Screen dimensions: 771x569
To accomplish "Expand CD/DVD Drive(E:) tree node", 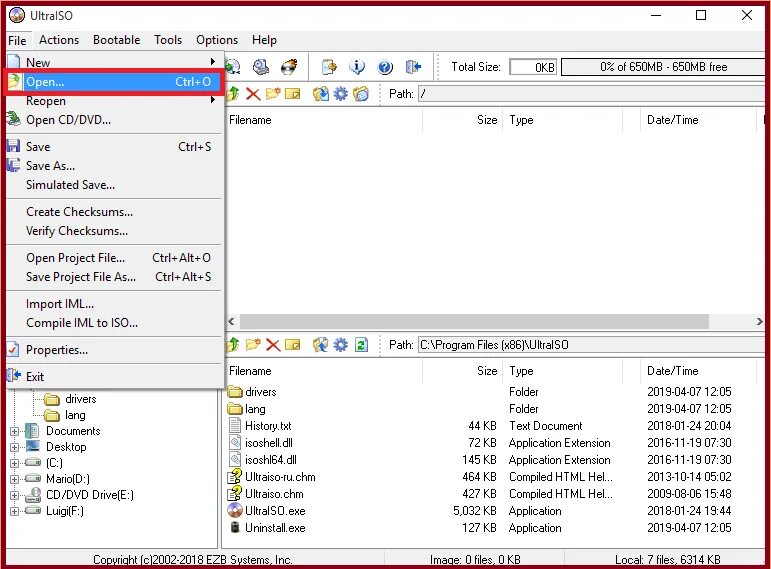I will coord(15,495).
